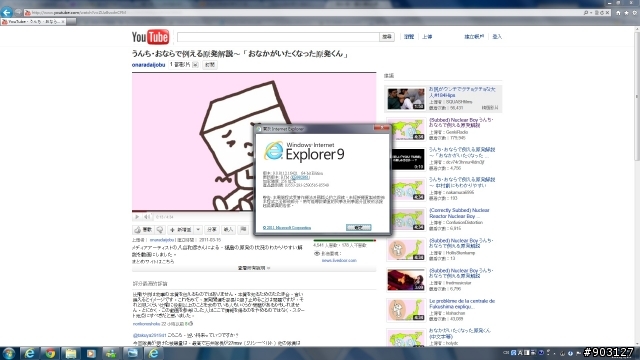
Task: Click the knowledge base link in About dialog
Action: coord(300,177)
